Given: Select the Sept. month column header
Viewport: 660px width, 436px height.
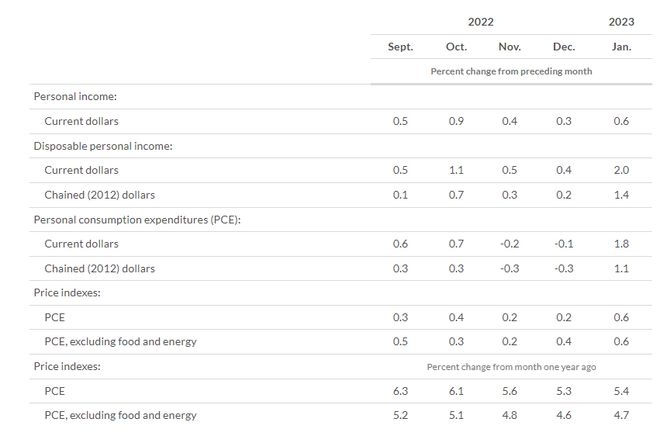Looking at the screenshot, I should pos(400,47).
